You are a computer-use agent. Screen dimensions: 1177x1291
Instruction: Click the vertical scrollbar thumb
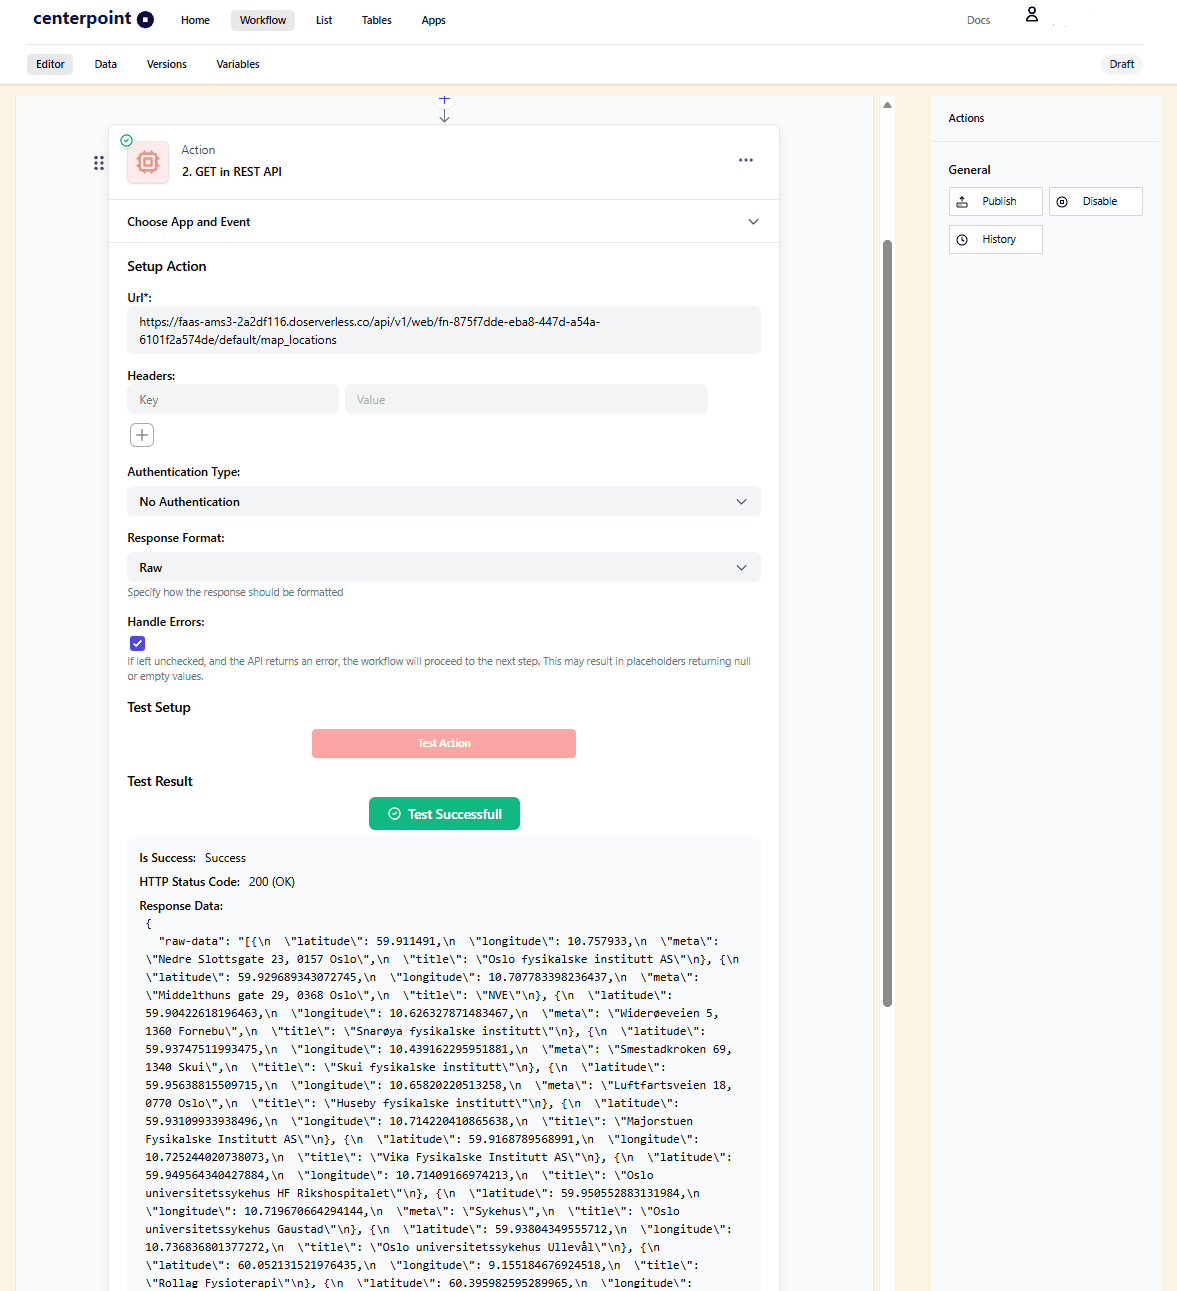tap(887, 623)
